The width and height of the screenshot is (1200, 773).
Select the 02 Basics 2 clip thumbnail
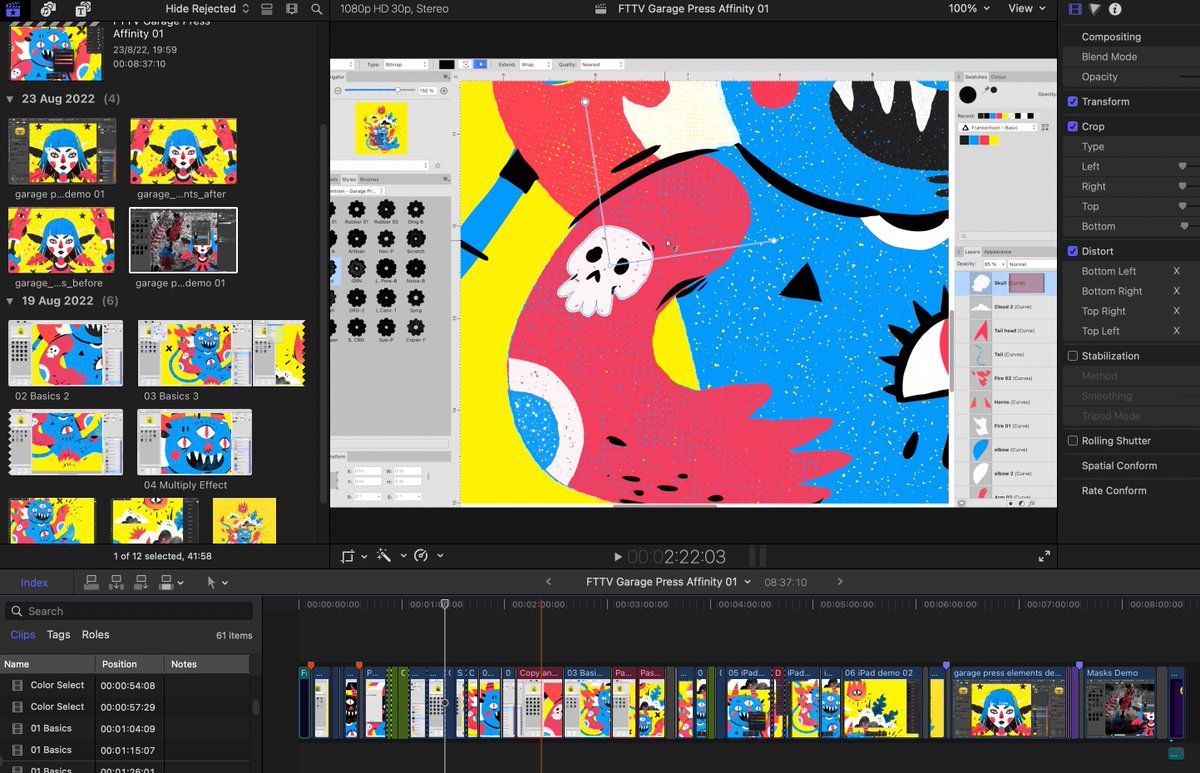pos(66,353)
